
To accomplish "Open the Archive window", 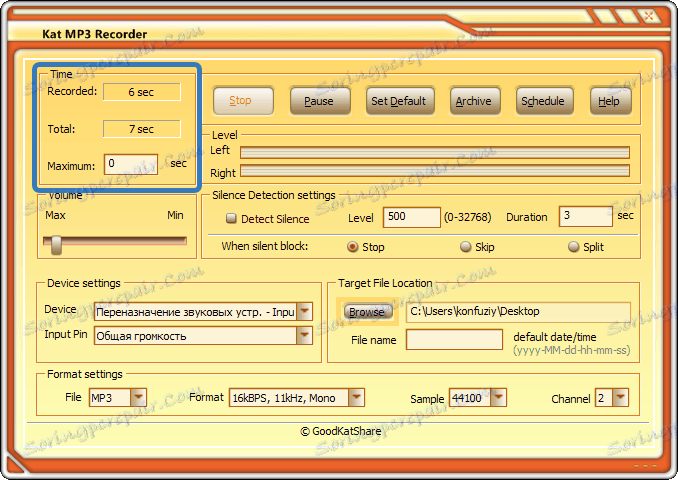I will (475, 101).
